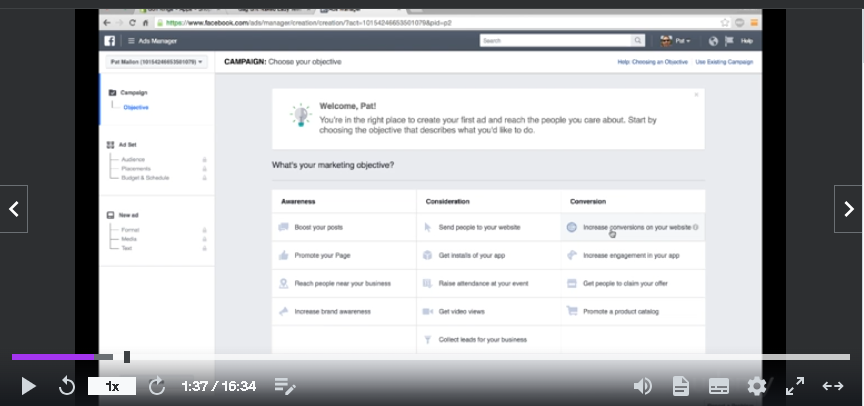Click the browser home icon
This screenshot has width=864, height=406.
145,23
